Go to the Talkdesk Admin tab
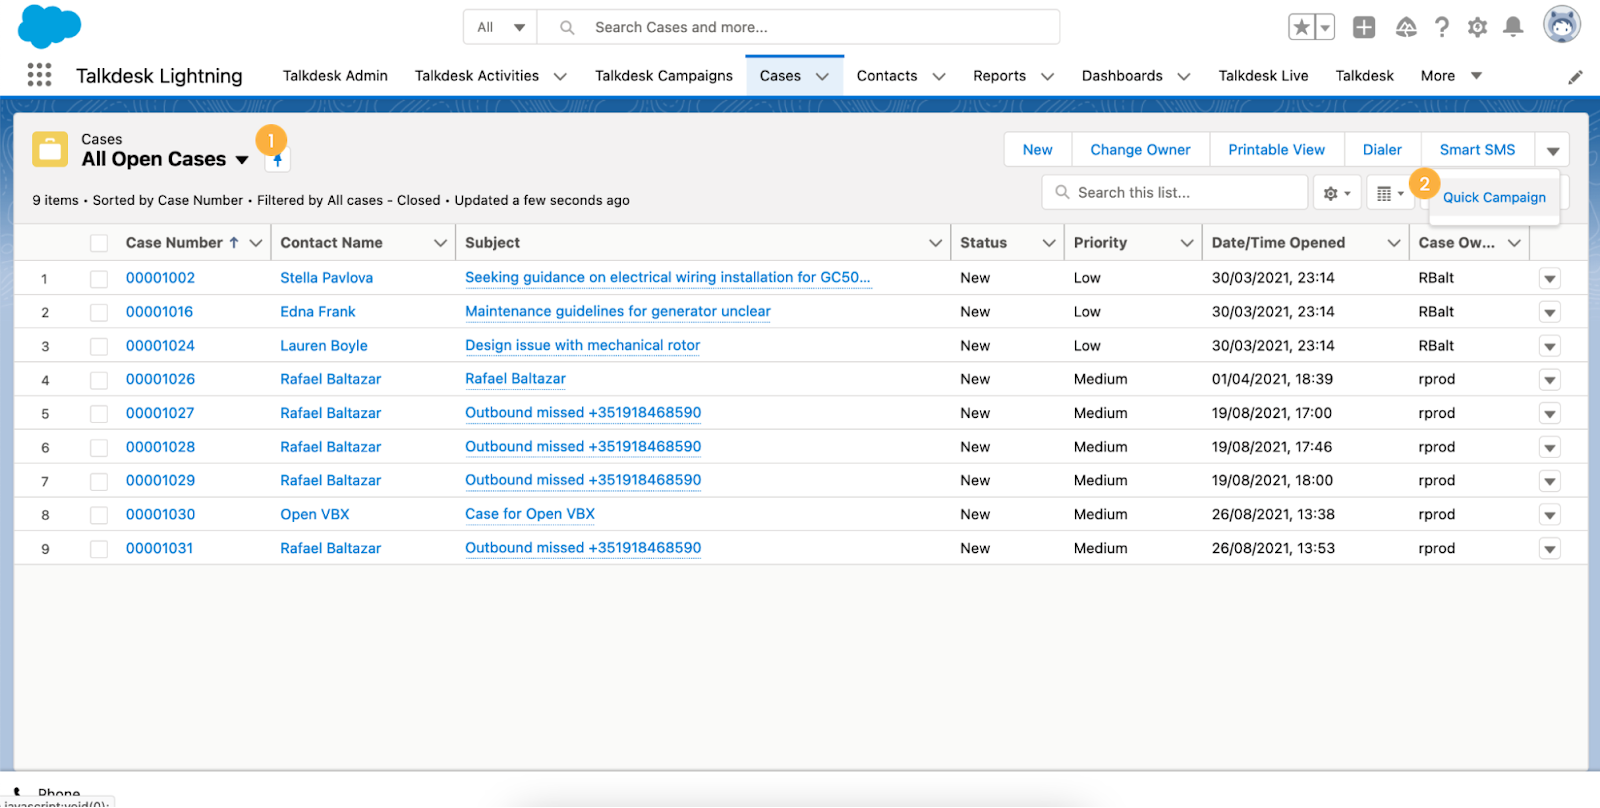 pyautogui.click(x=335, y=76)
